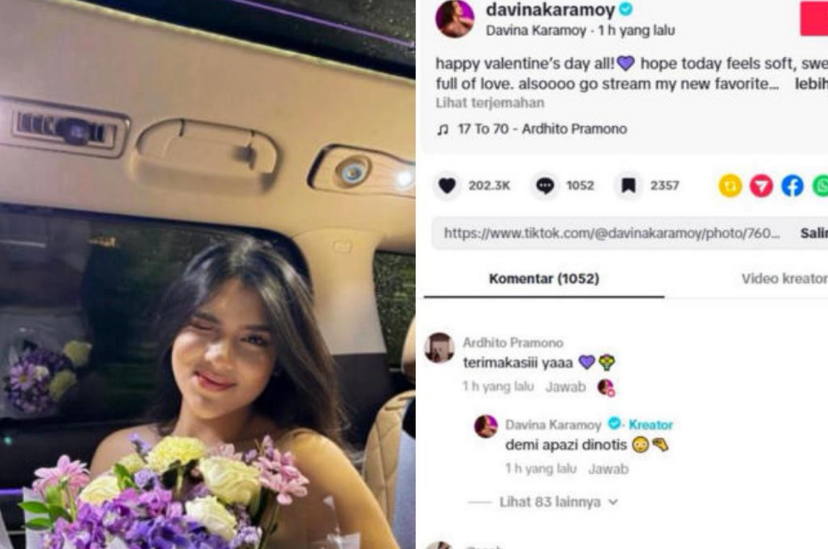828x549 pixels.
Task: Expand 'Lihat 83 lainnya' replies
Action: click(550, 501)
